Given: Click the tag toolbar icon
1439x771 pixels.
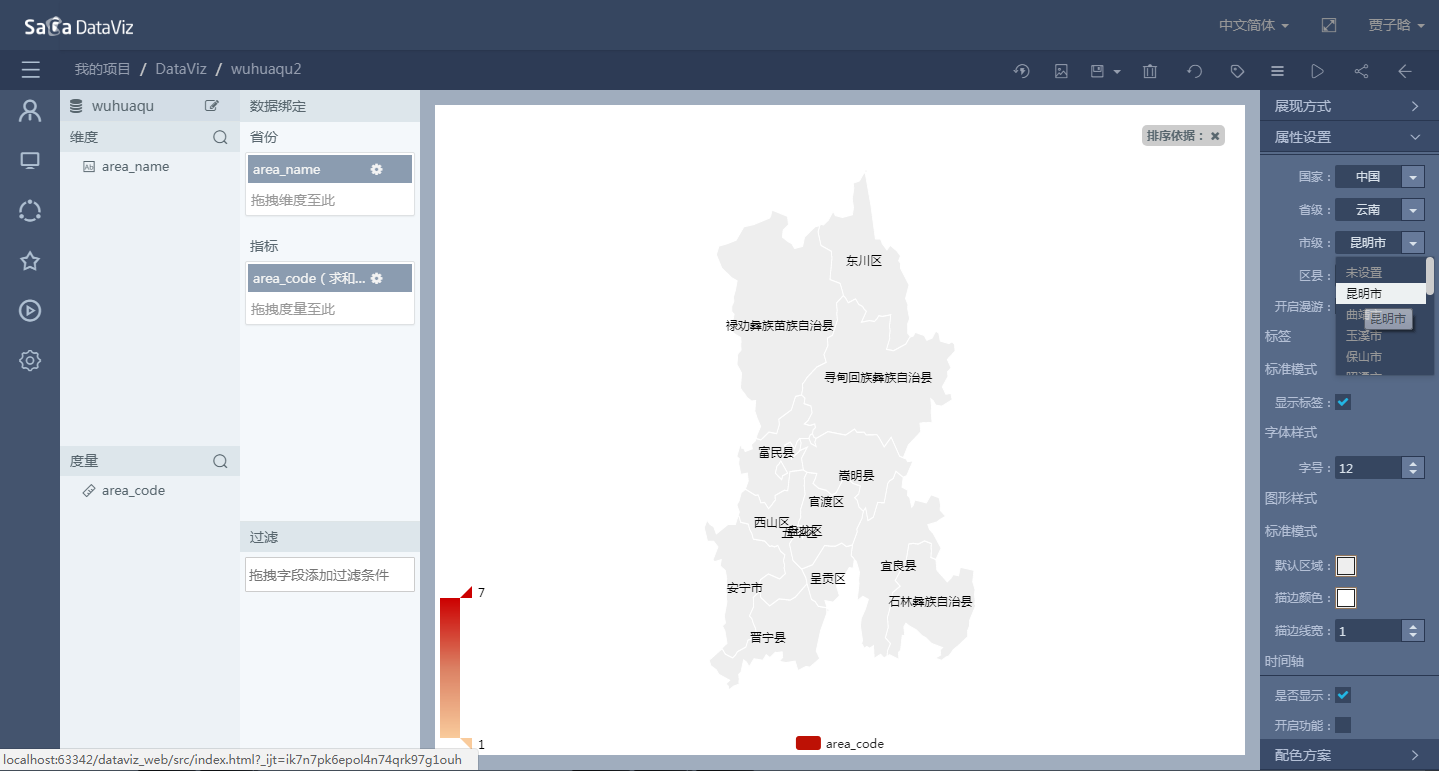Looking at the screenshot, I should click(1237, 71).
